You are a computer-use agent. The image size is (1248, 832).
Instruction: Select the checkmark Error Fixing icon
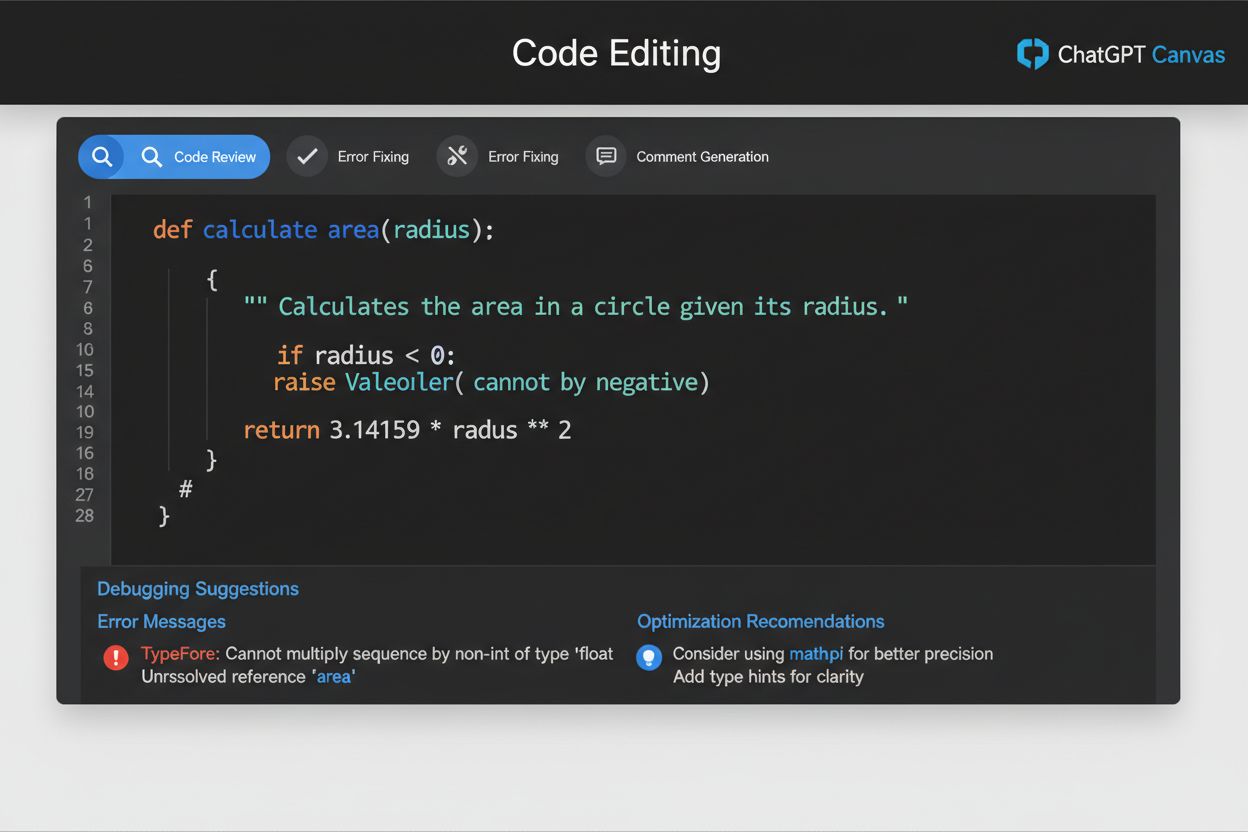(307, 156)
